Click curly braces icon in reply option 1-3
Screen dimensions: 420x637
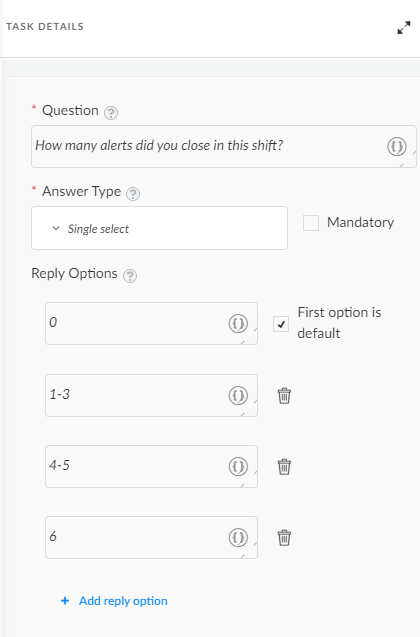[x=238, y=395]
